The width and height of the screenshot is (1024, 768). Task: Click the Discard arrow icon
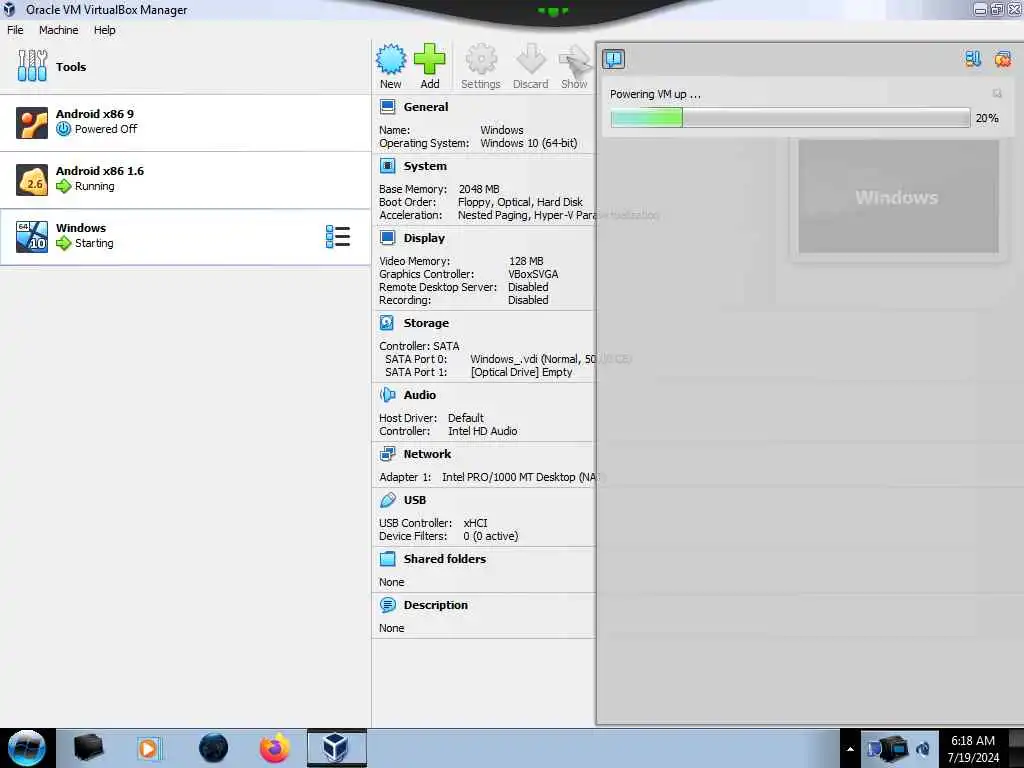(530, 59)
